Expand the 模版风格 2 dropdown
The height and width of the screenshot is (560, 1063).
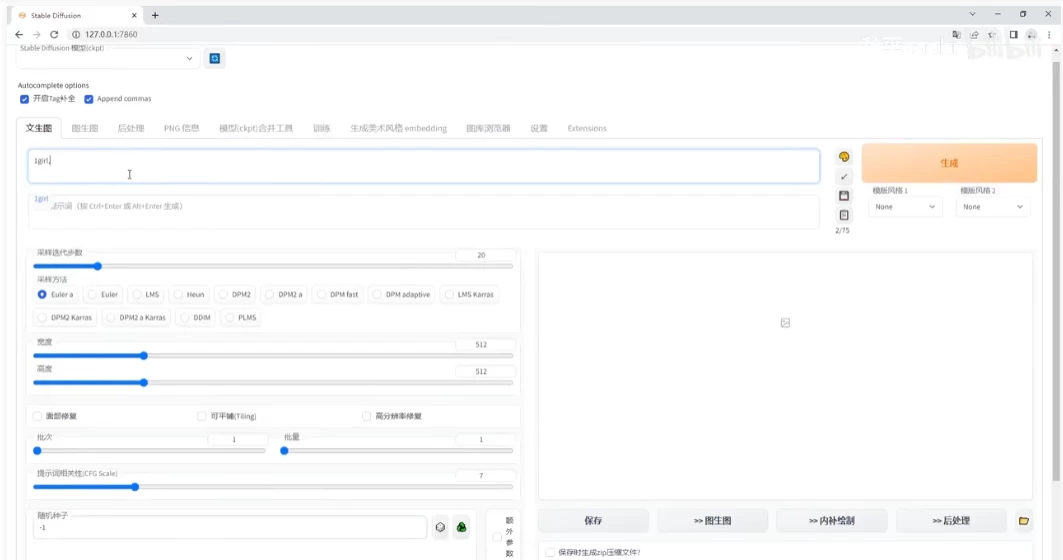[x=992, y=207]
